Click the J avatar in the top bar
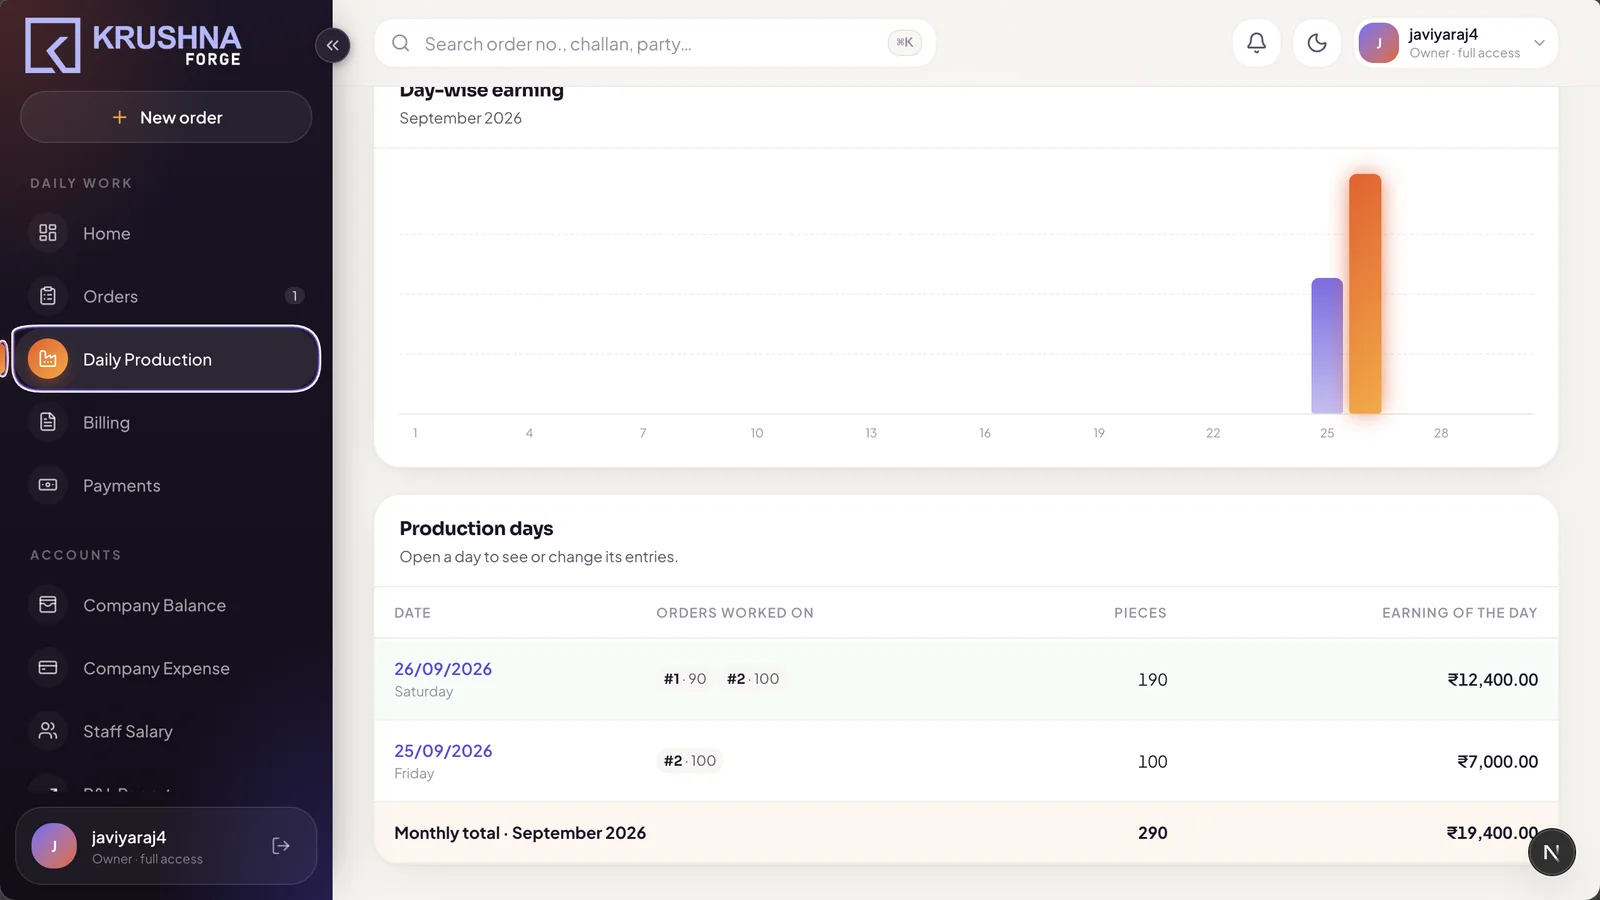Image resolution: width=1600 pixels, height=900 pixels. point(1379,43)
